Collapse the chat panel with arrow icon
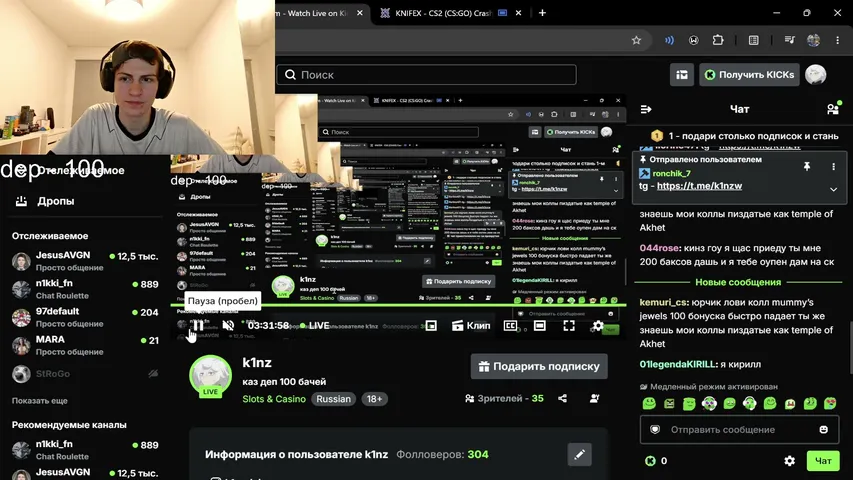The image size is (853, 480). (646, 109)
